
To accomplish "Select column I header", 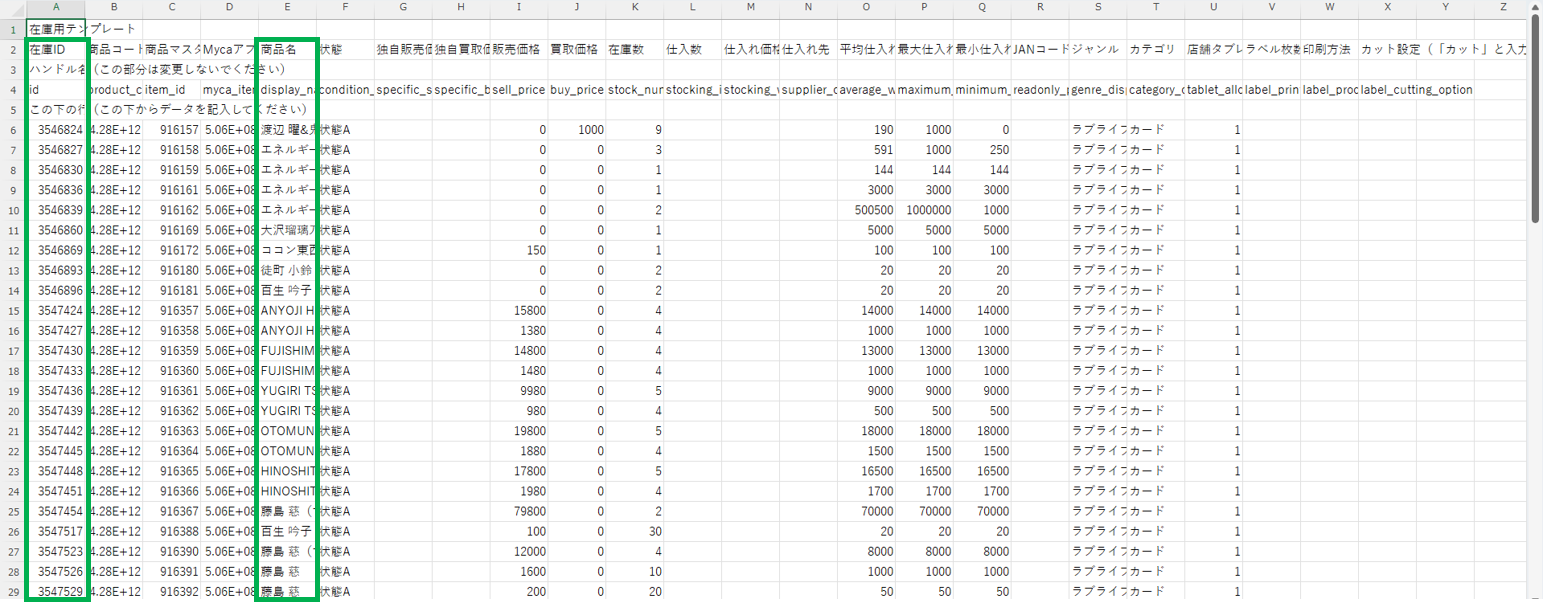I will [x=519, y=8].
